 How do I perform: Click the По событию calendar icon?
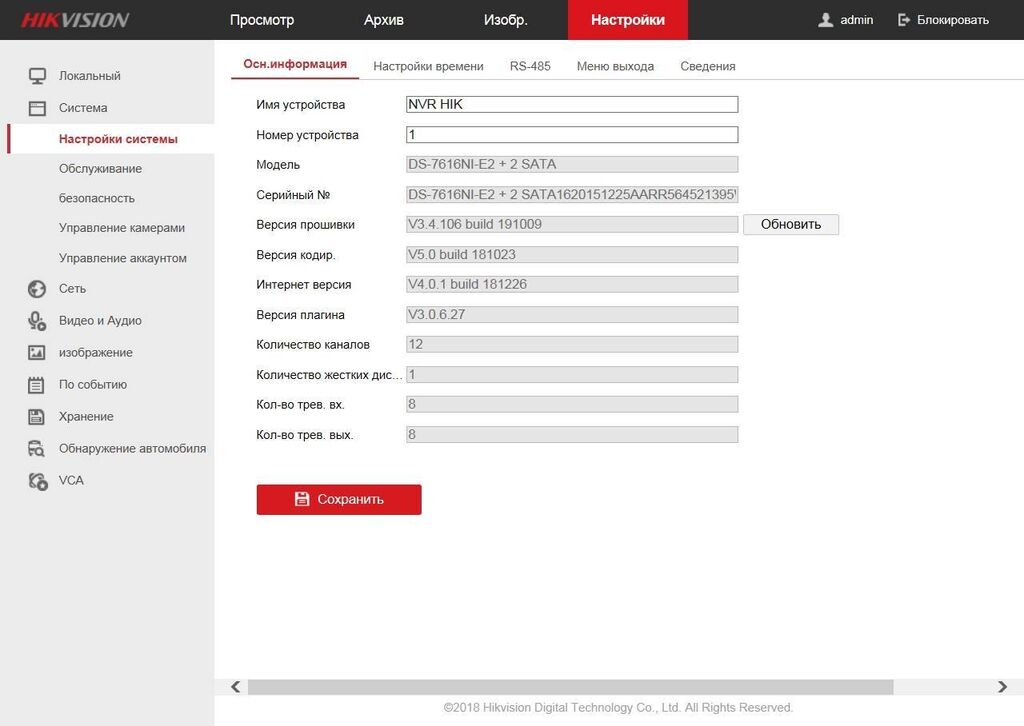tap(37, 385)
